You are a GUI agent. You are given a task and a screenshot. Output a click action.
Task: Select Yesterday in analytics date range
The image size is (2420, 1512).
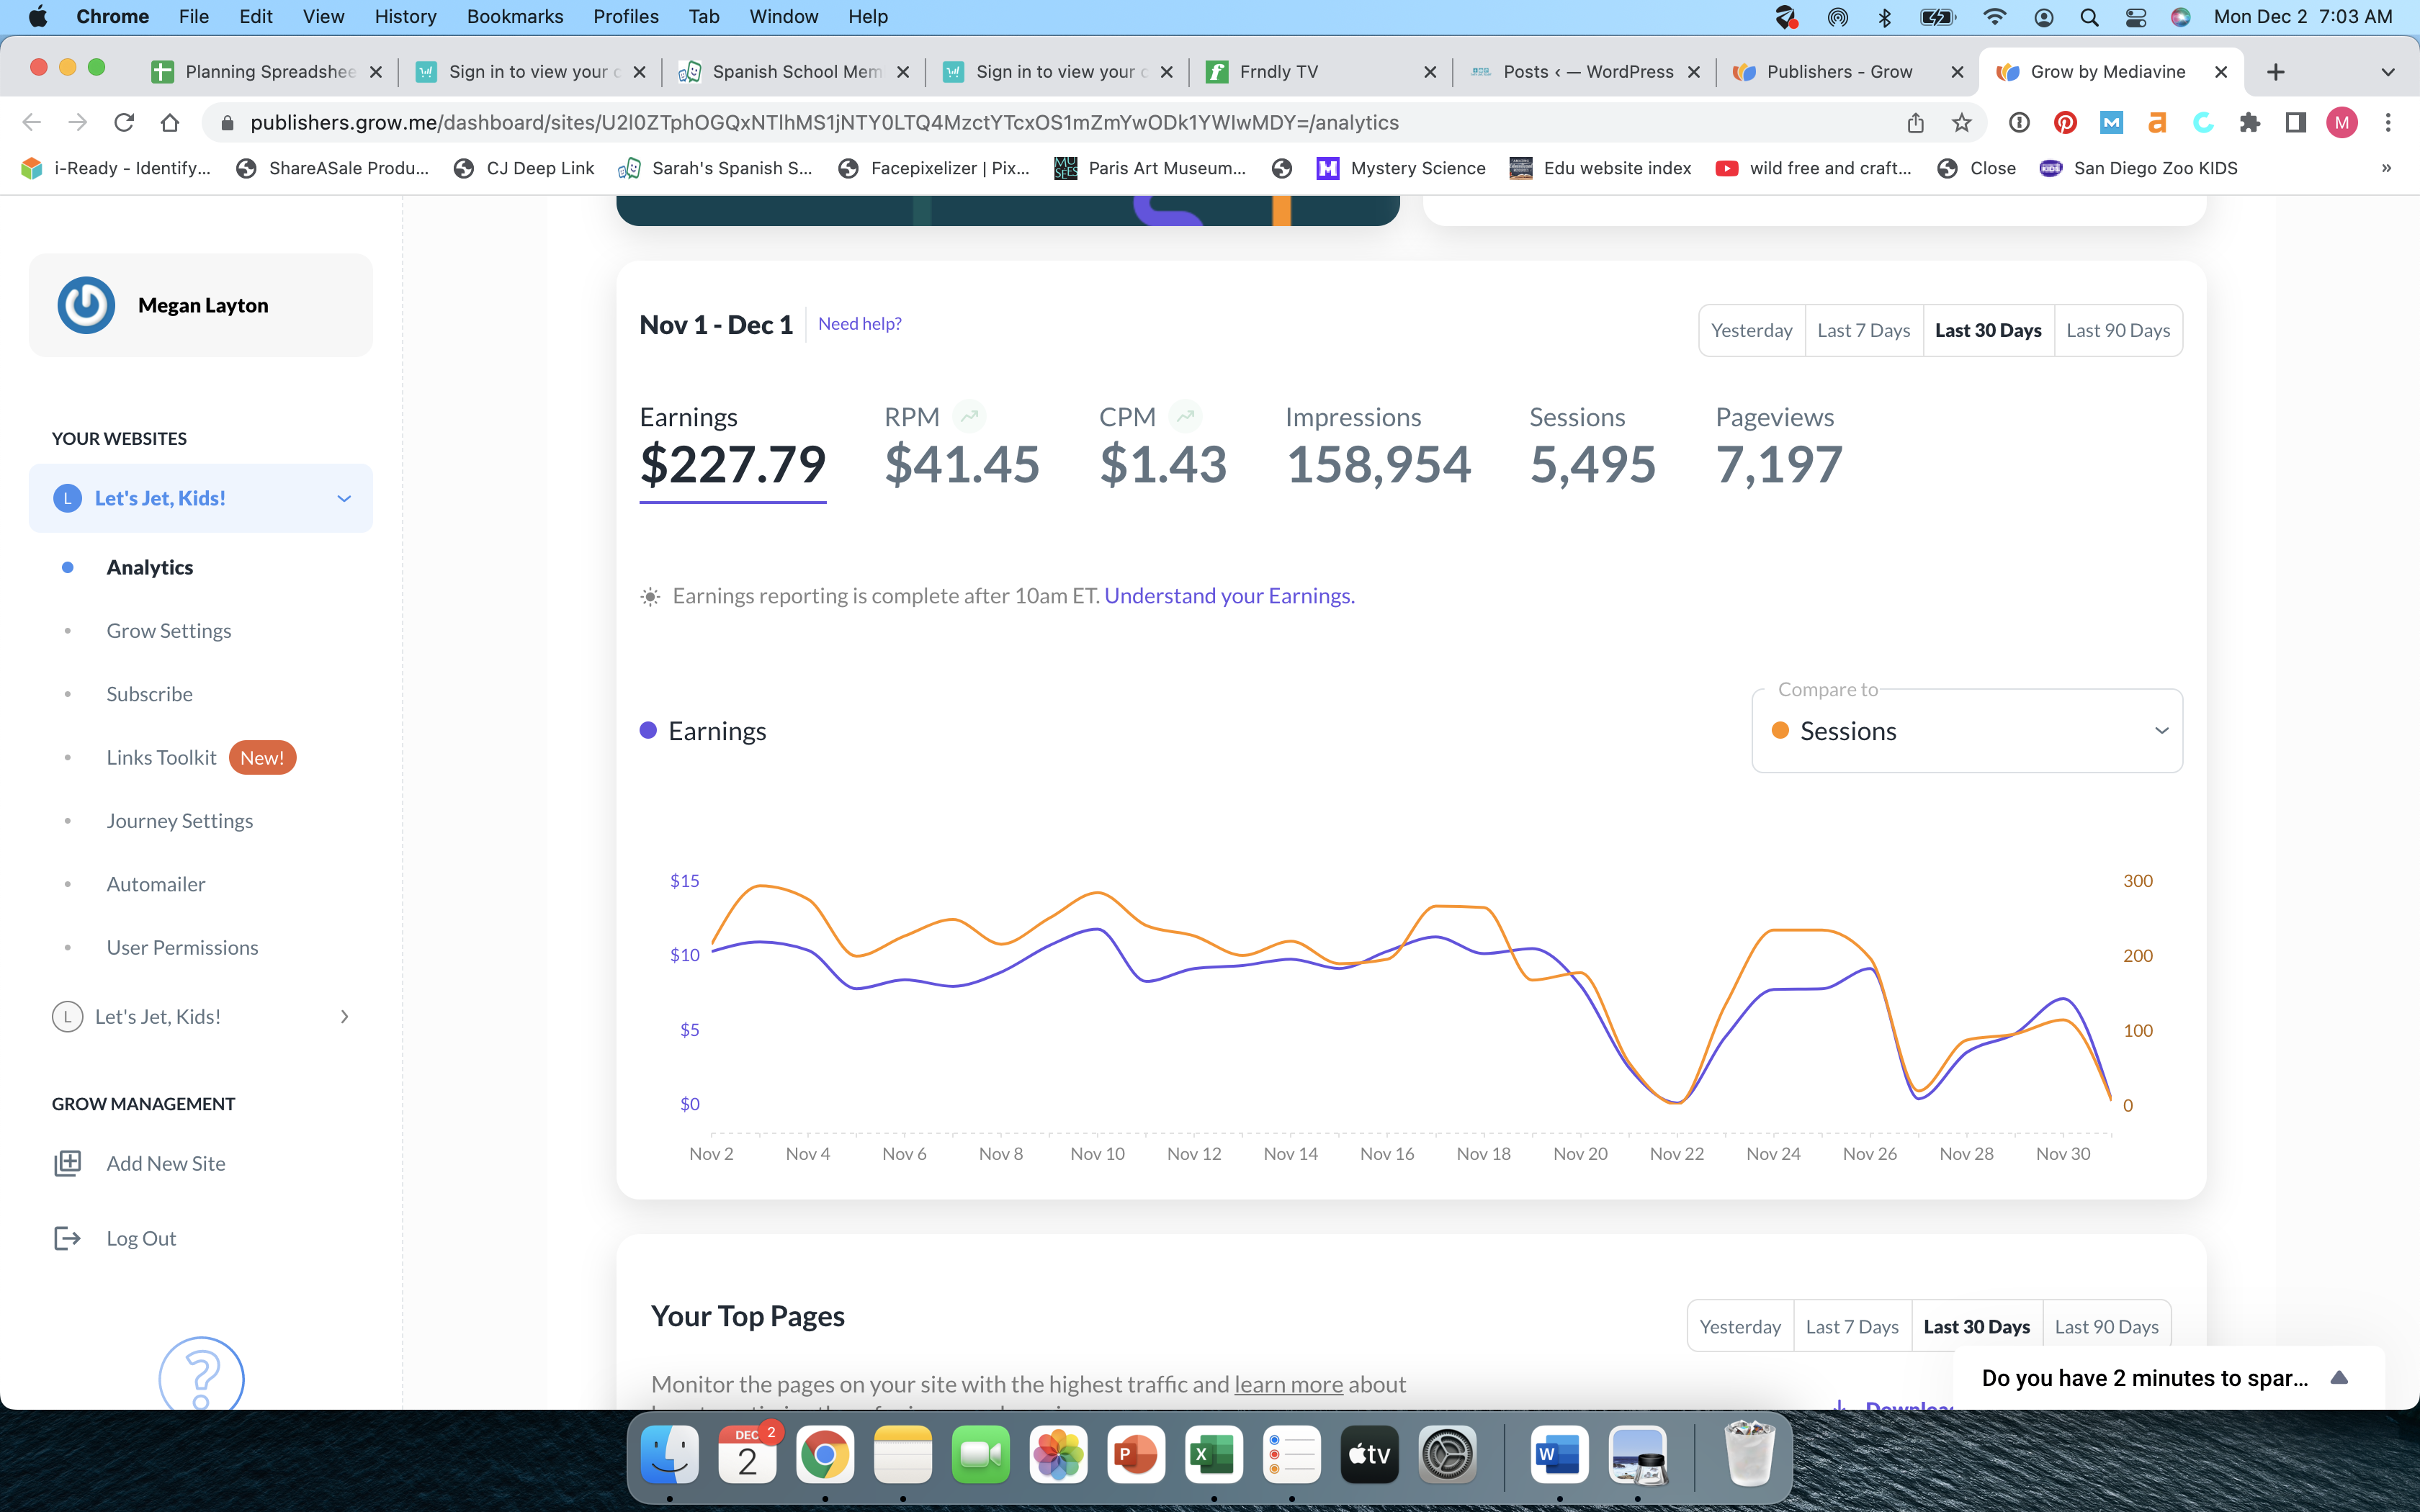pyautogui.click(x=1751, y=330)
